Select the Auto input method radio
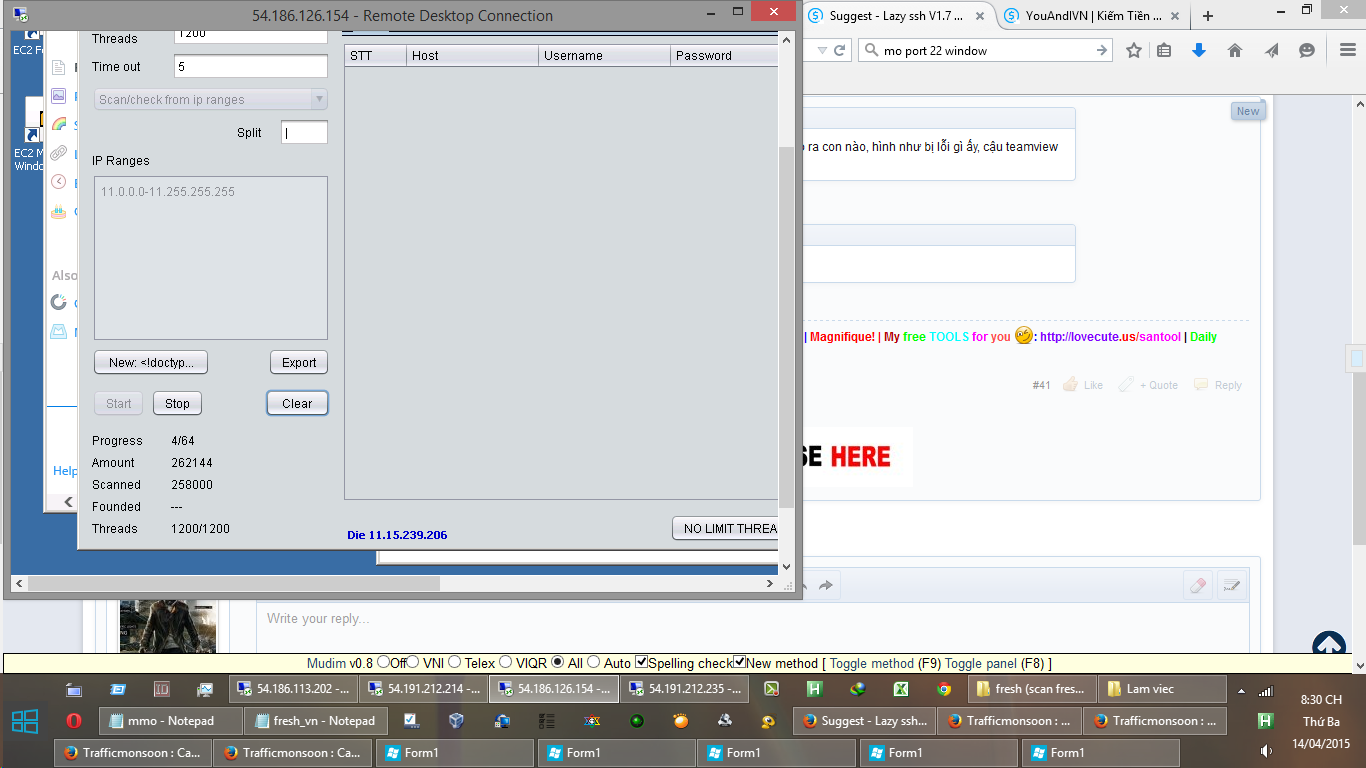 [x=594, y=662]
